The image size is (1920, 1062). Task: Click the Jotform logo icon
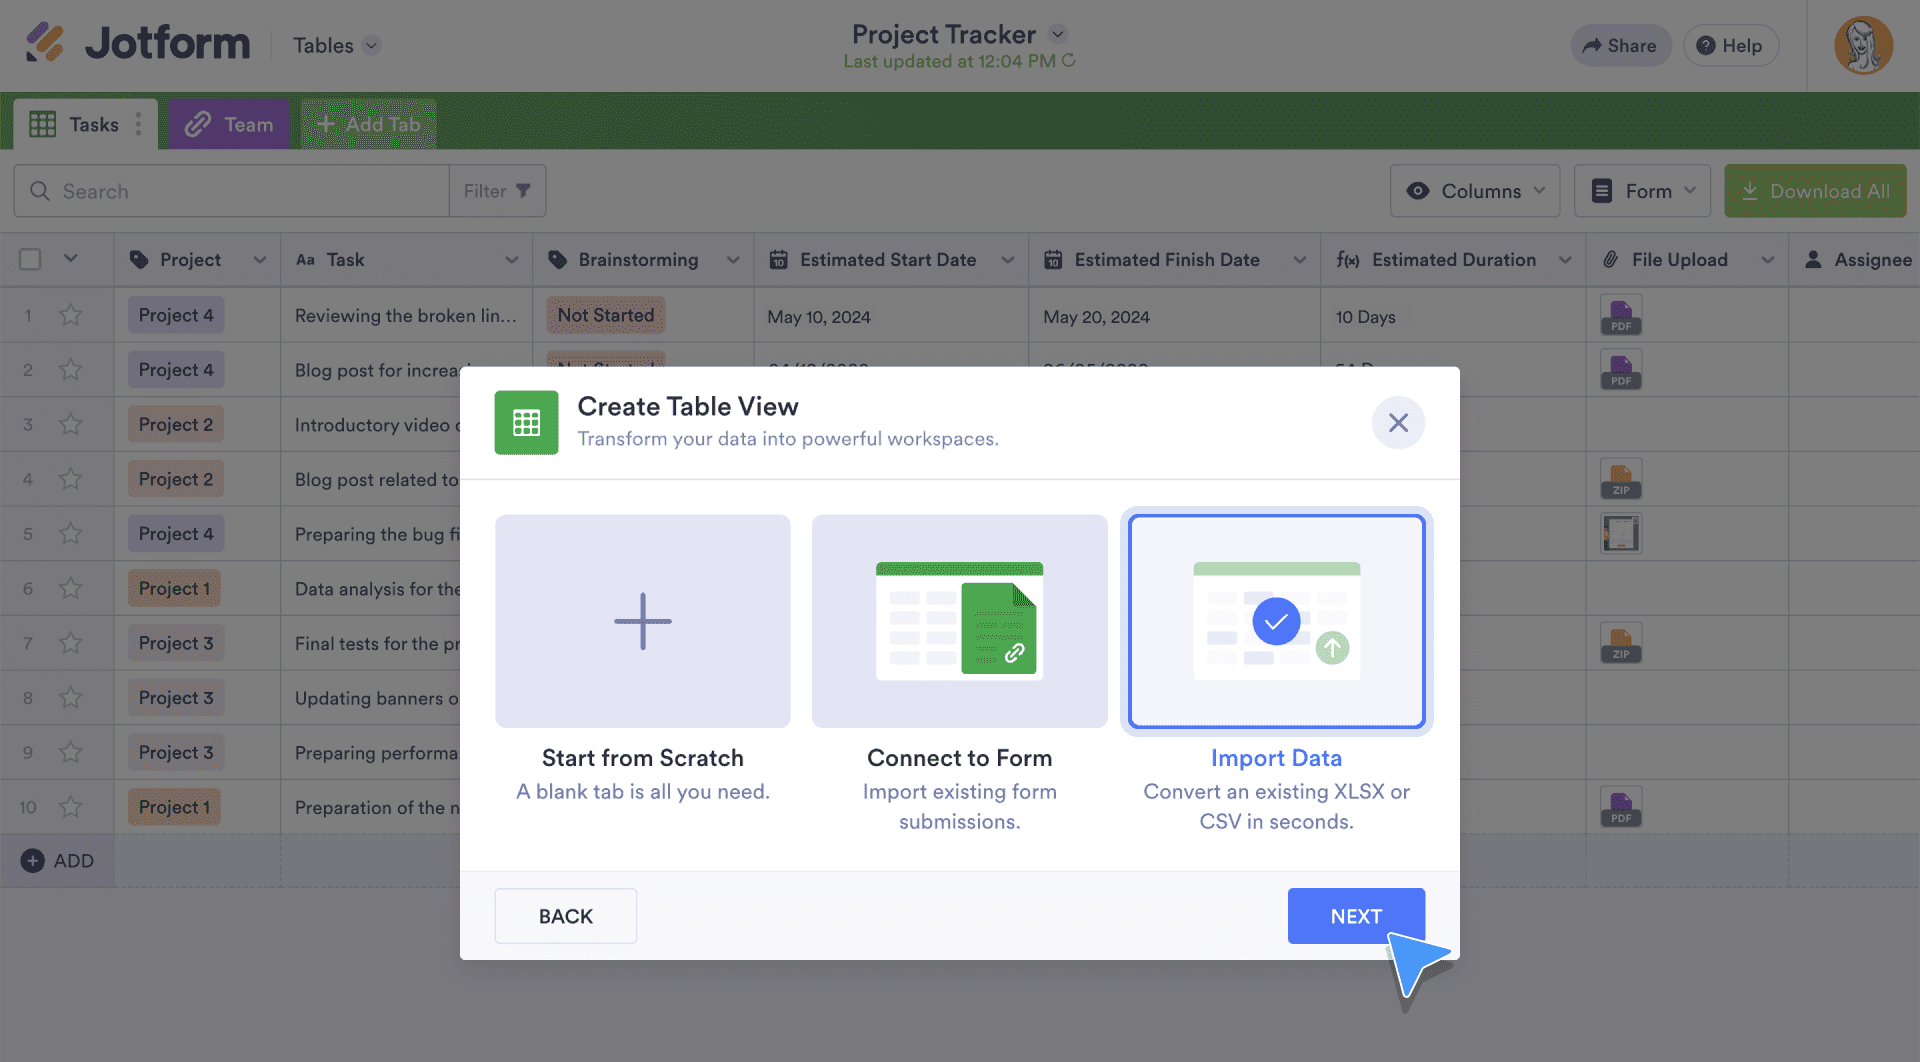tap(45, 43)
